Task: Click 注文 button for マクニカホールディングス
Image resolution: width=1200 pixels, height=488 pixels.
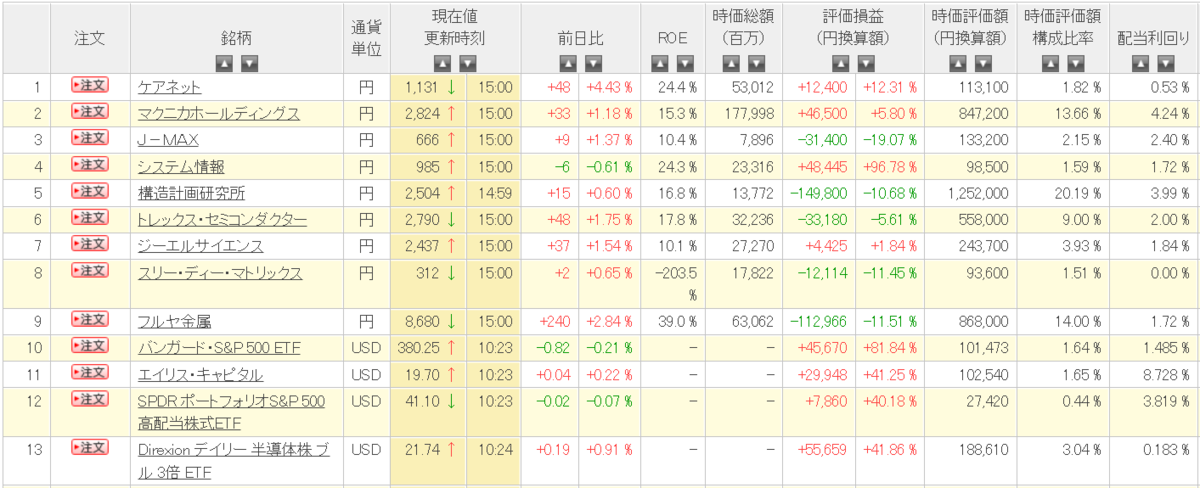Action: 89,112
